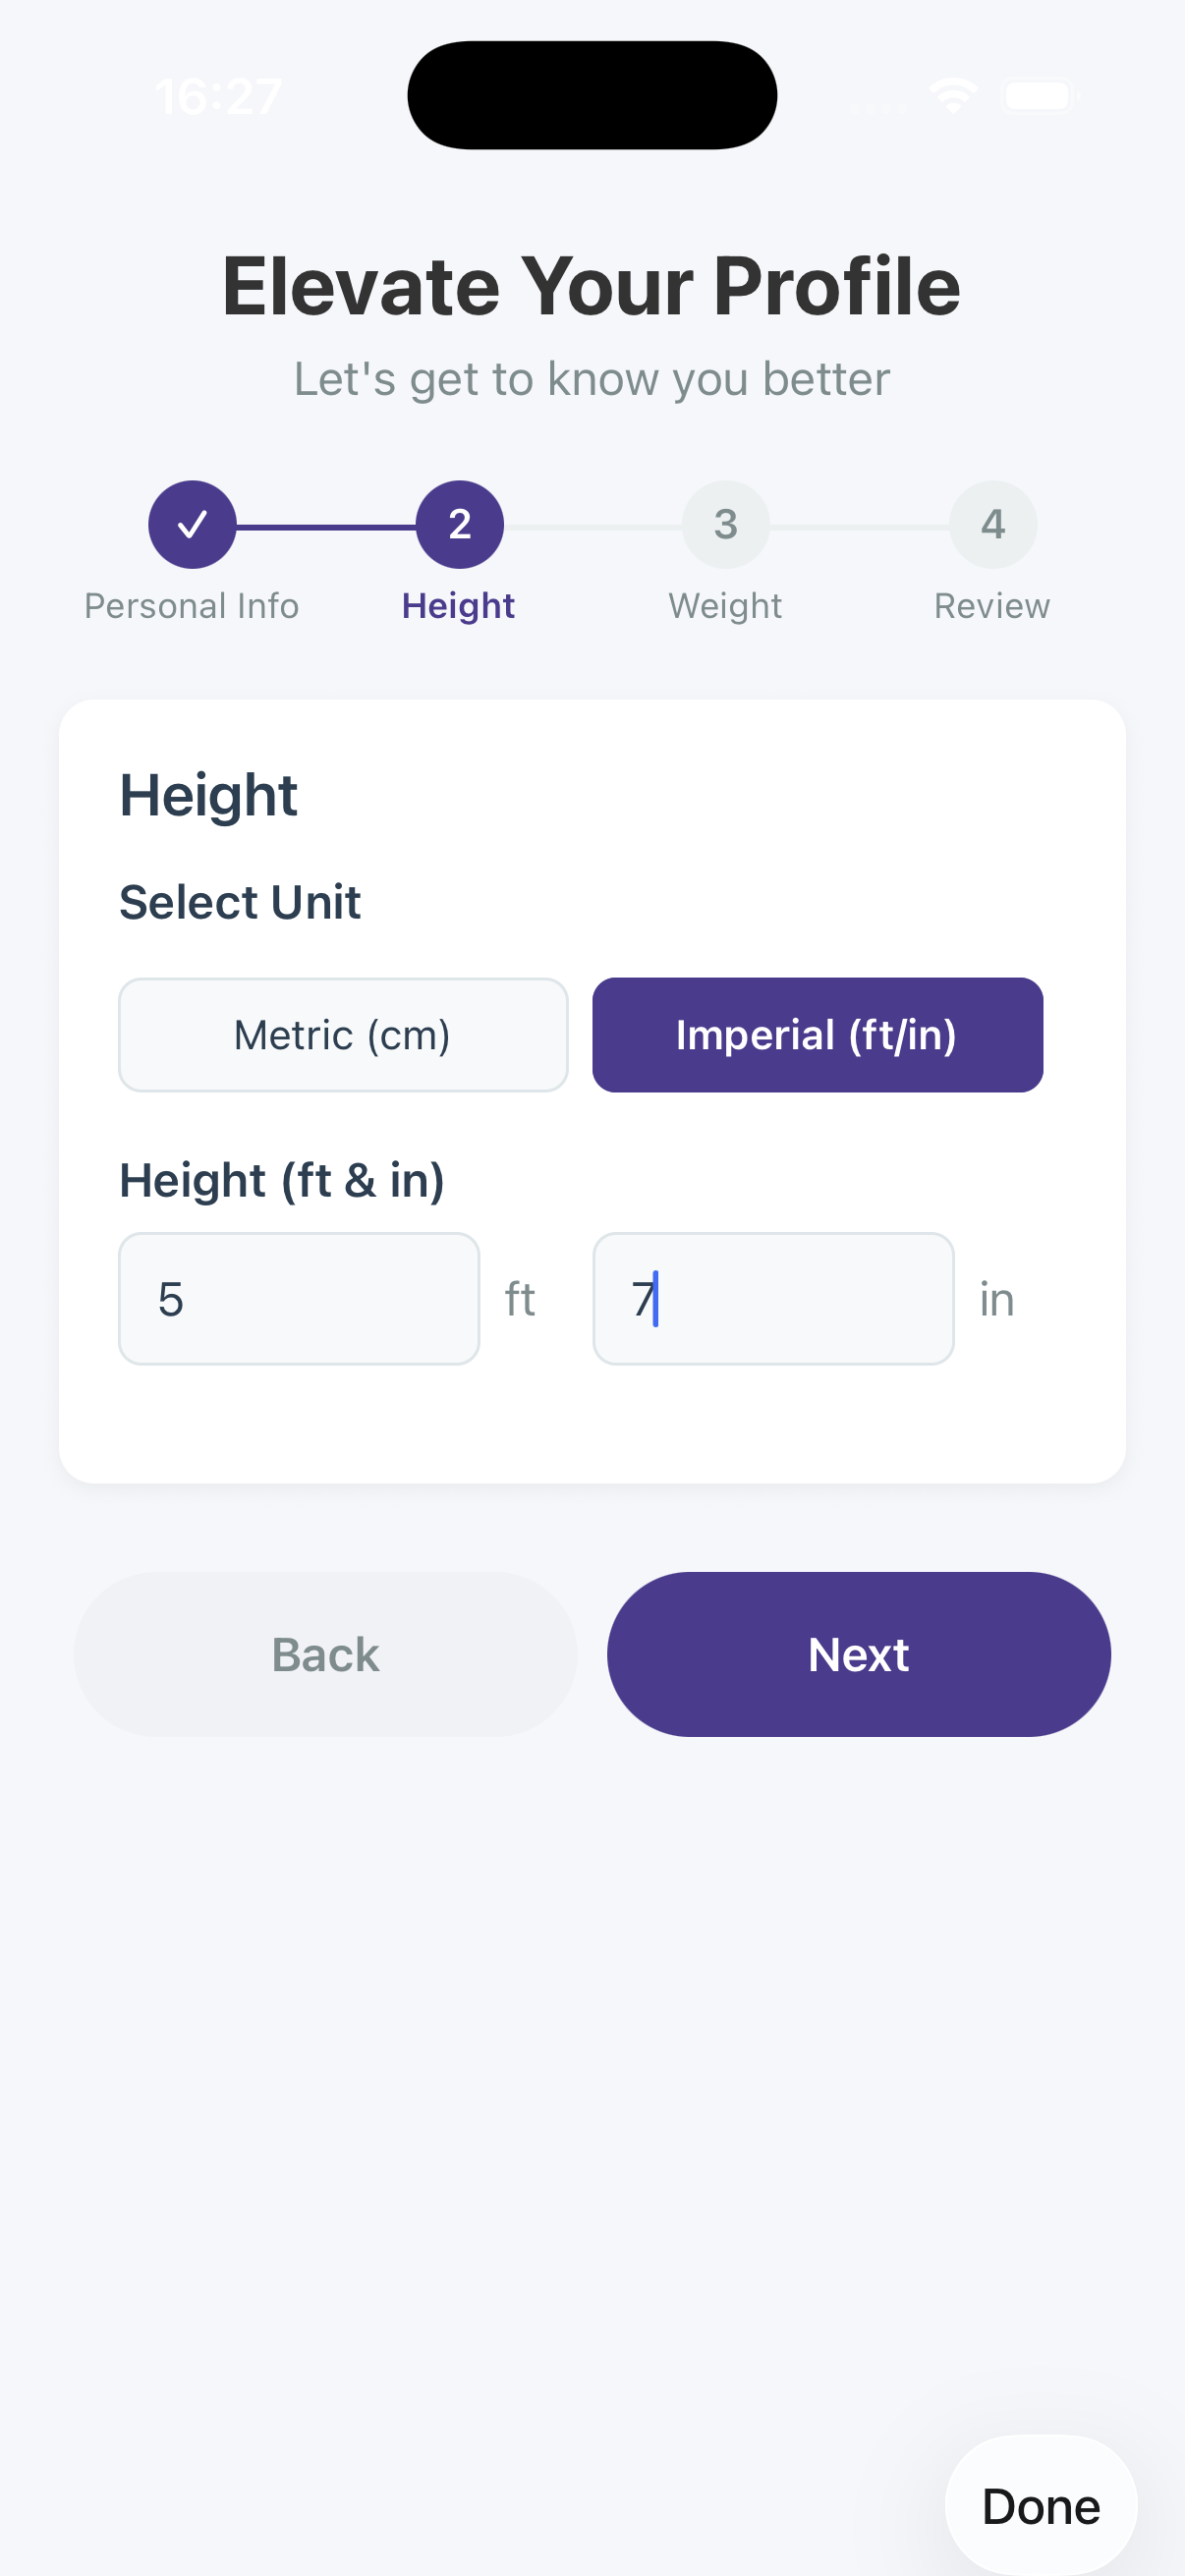This screenshot has height=2576, width=1185.
Task: Click the battery indicator
Action: pyautogui.click(x=1038, y=94)
